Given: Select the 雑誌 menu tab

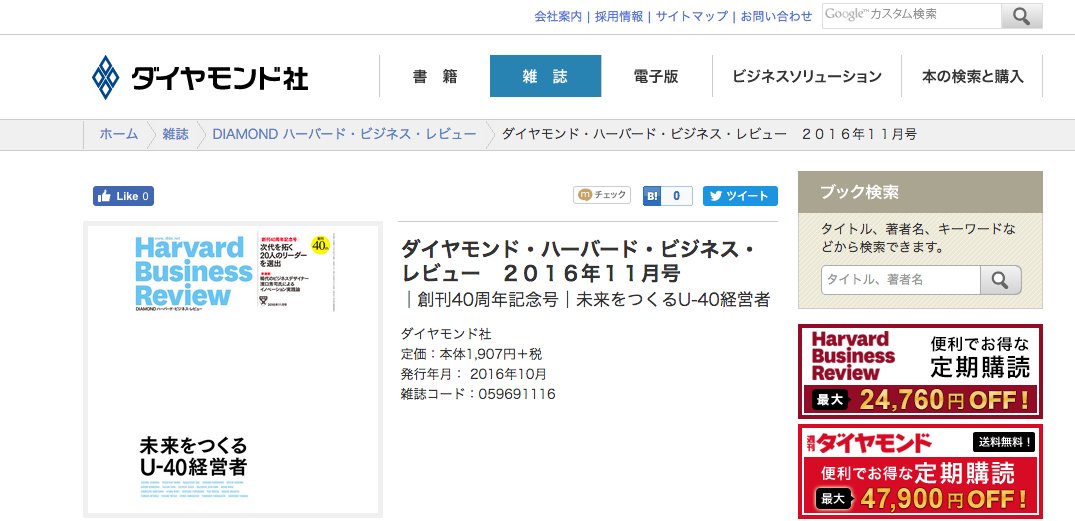Looking at the screenshot, I should 545,76.
